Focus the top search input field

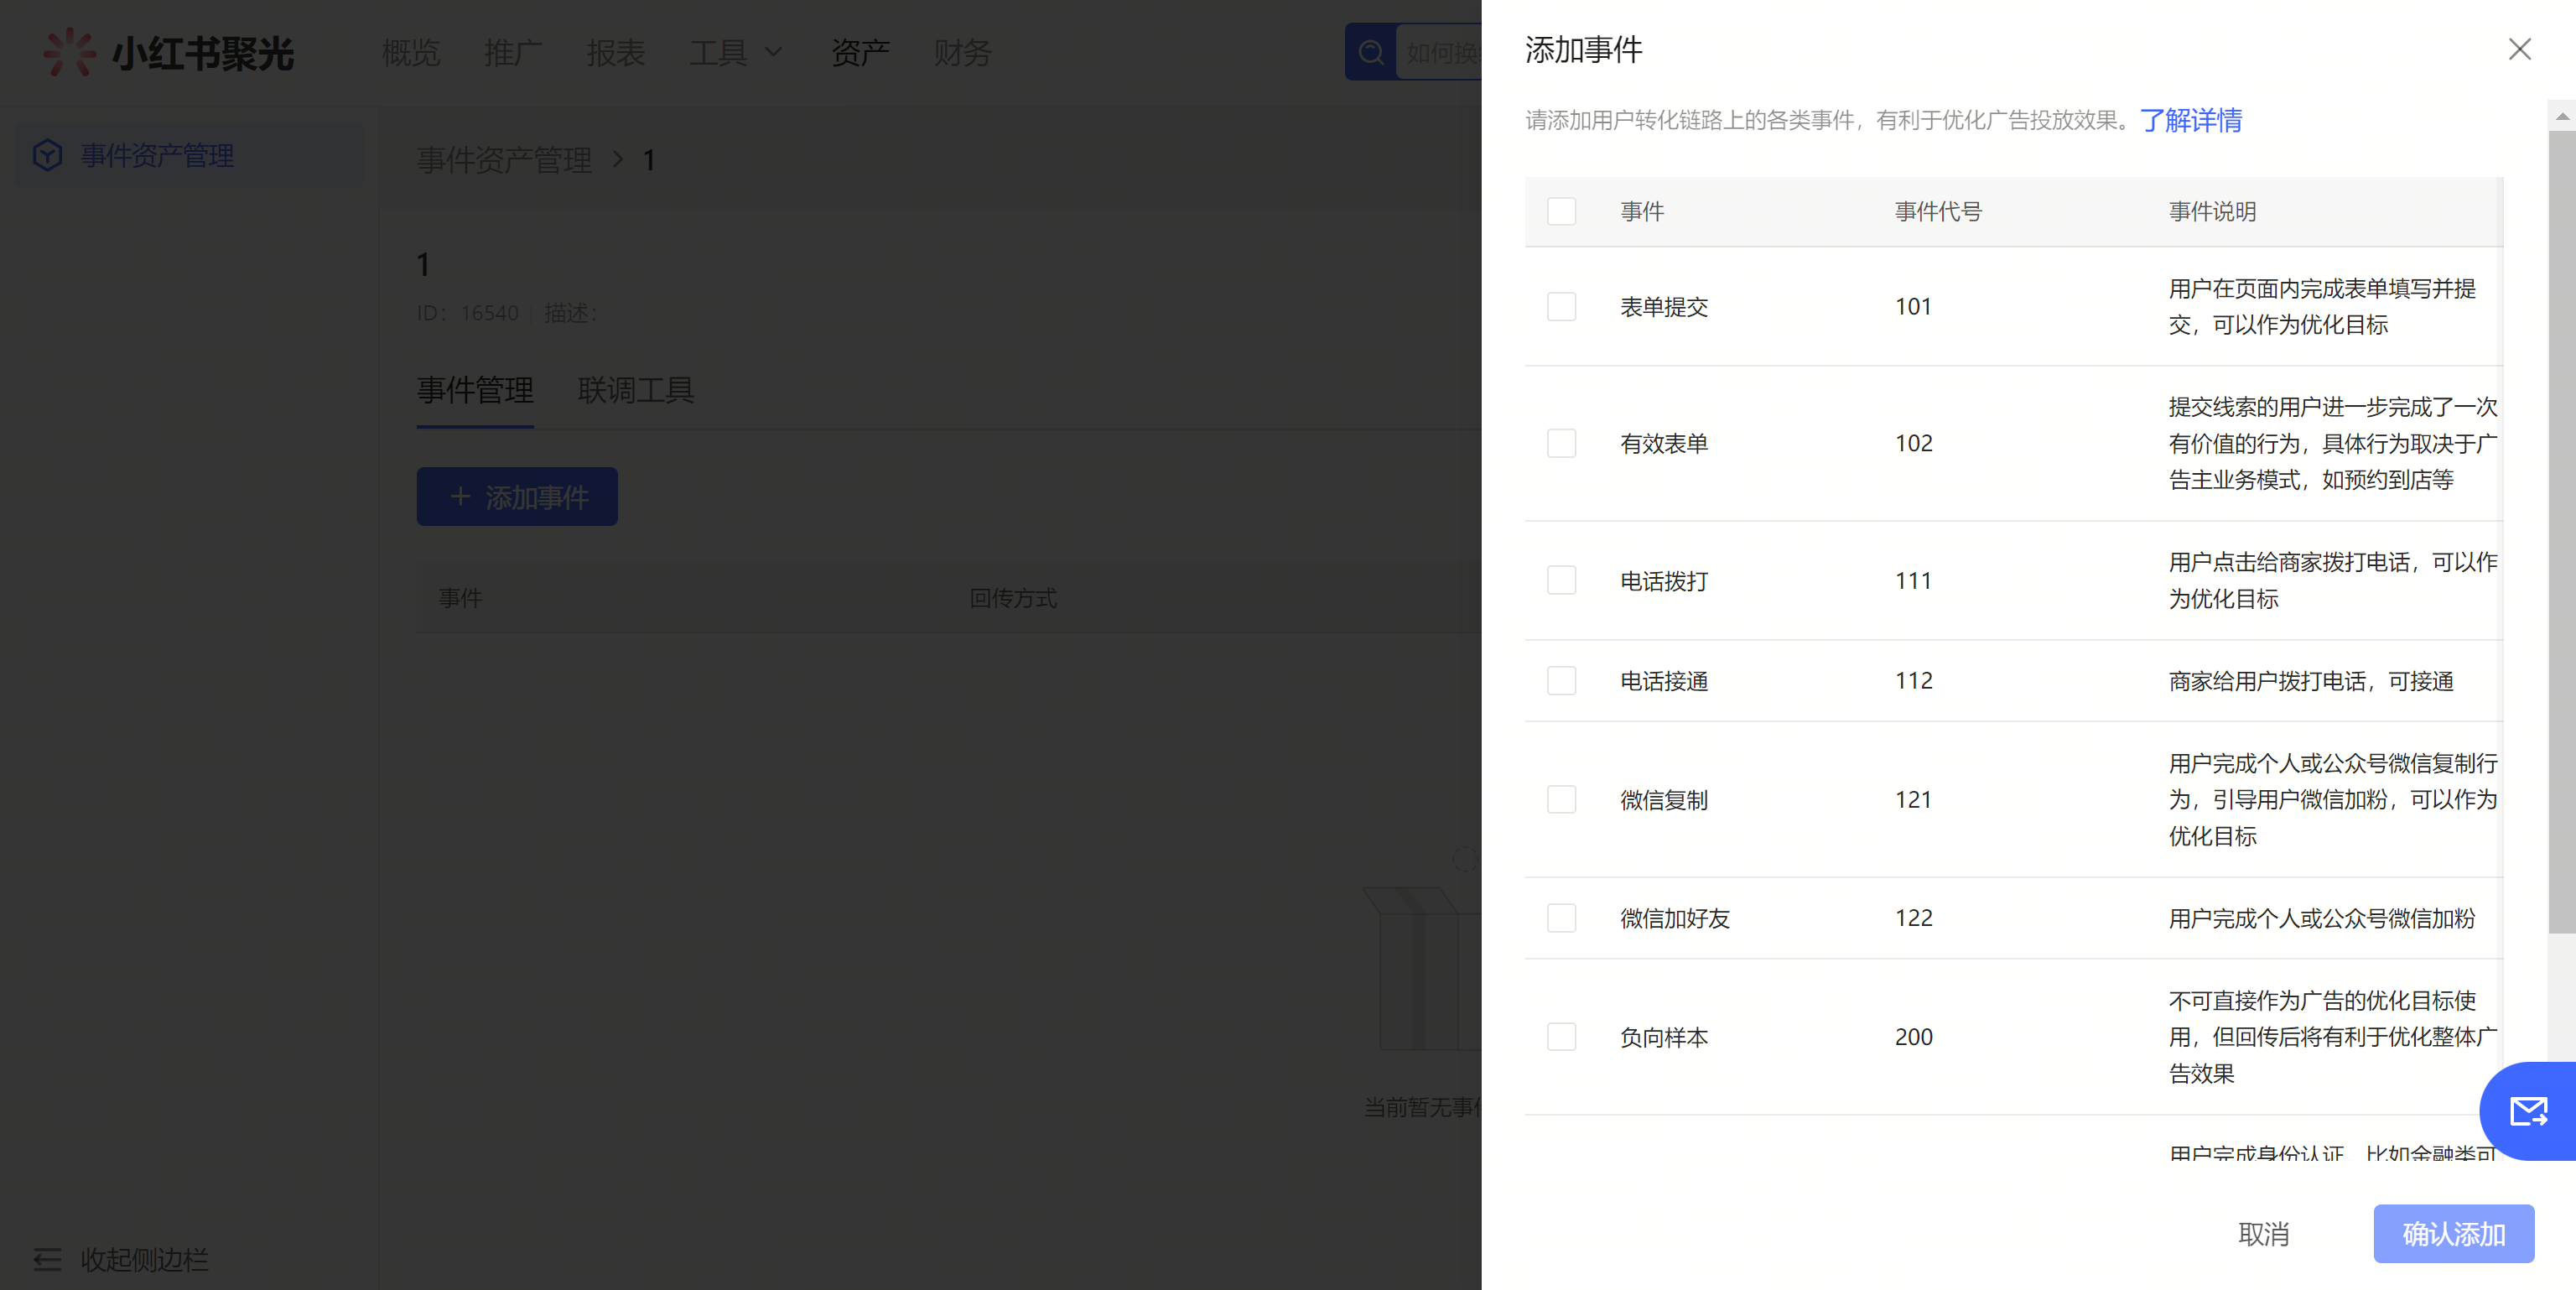pyautogui.click(x=1440, y=52)
